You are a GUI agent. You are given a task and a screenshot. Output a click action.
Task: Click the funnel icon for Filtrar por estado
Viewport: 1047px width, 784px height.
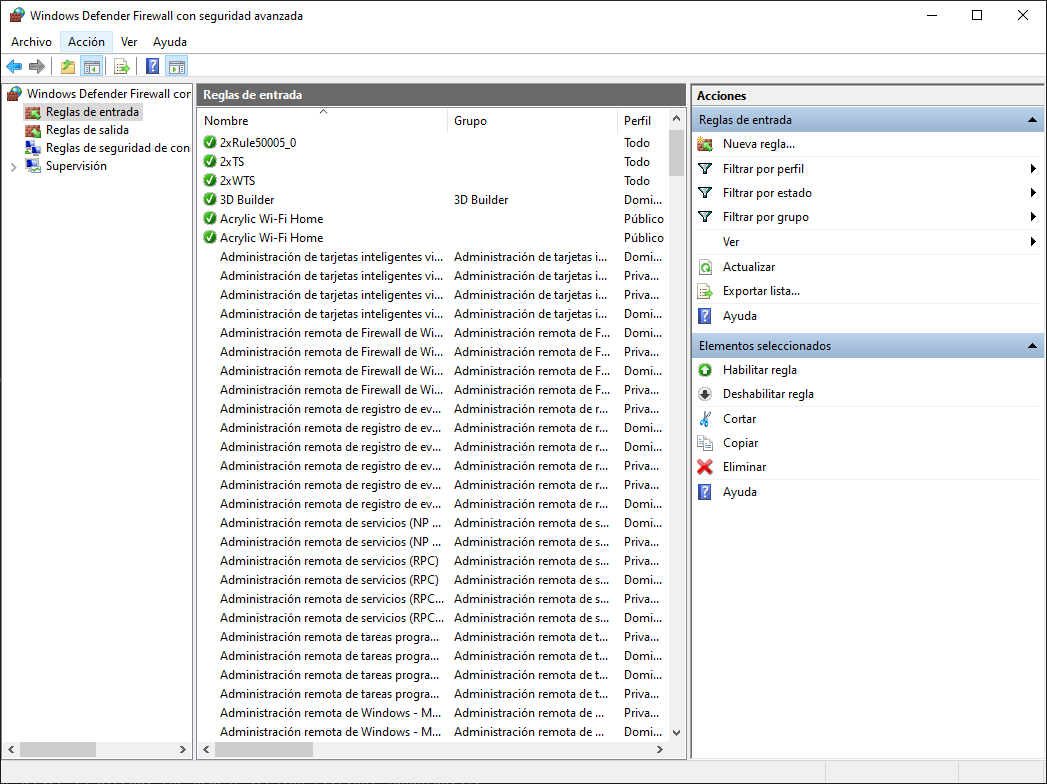(704, 192)
